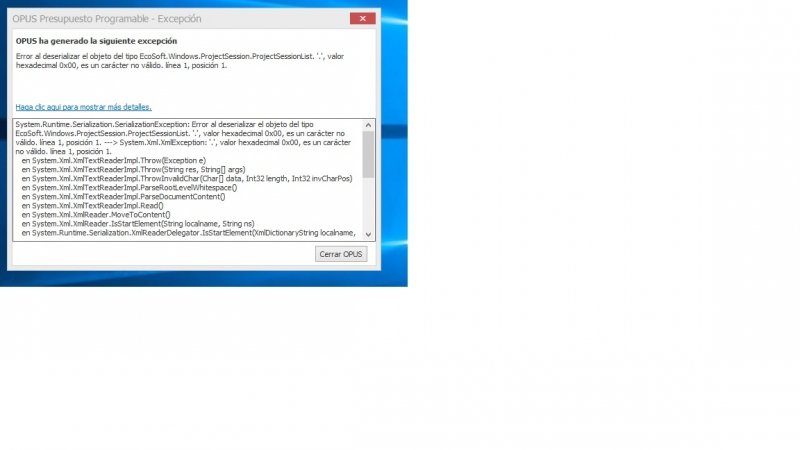Open the 'Haga clic aquí para mostrar más detalles' link

(84, 106)
